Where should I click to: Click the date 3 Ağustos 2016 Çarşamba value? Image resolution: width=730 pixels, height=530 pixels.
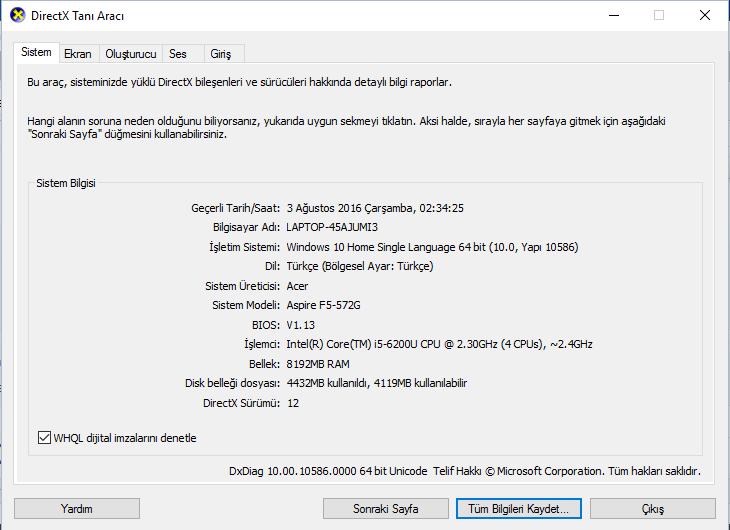375,208
